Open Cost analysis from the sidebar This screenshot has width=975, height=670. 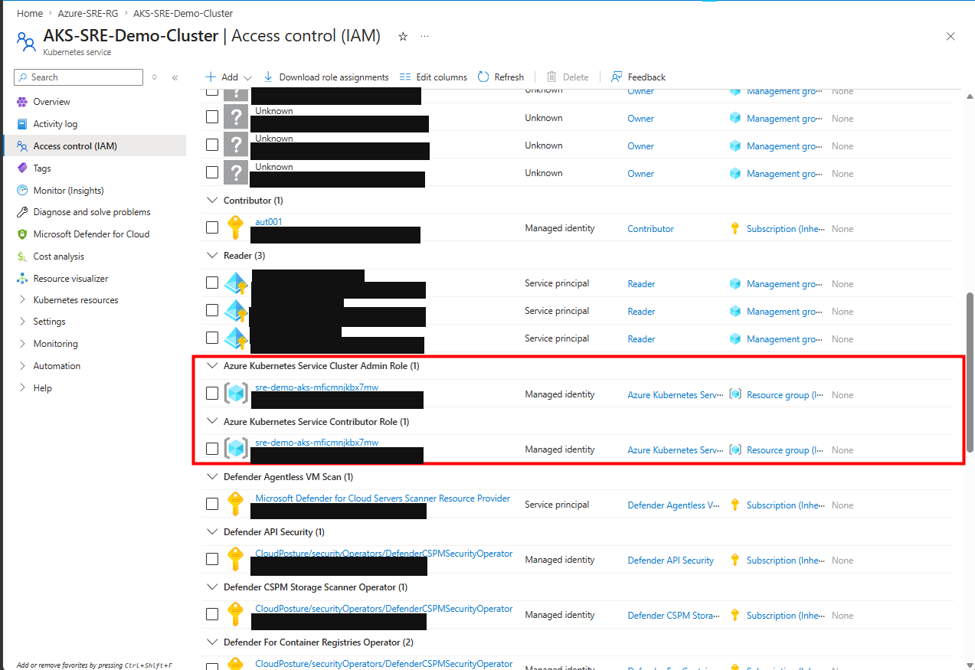click(58, 256)
